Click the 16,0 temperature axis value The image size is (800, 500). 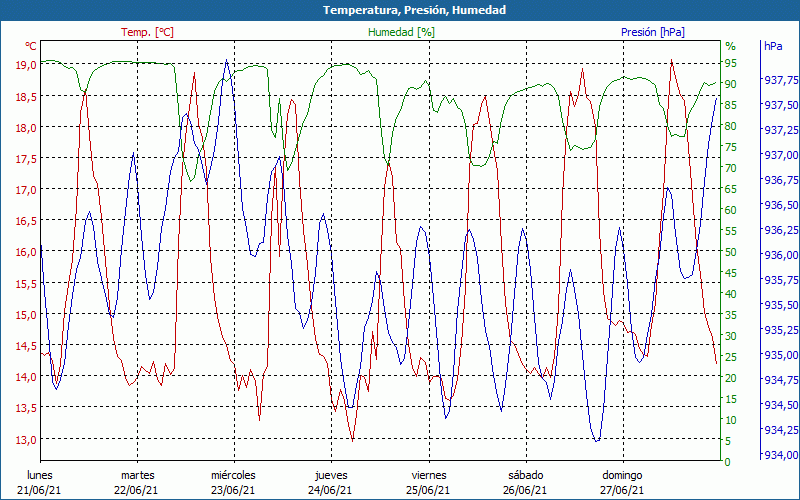pyautogui.click(x=27, y=252)
